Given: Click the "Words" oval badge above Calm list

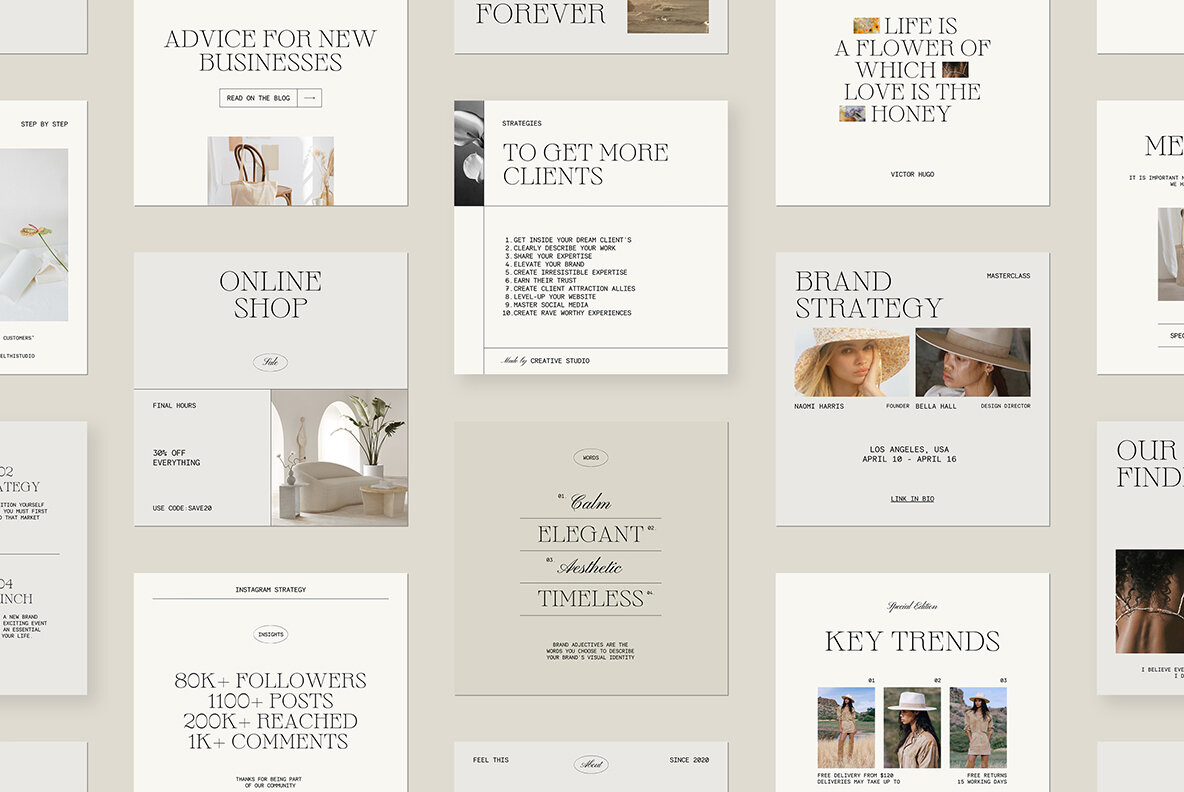Looking at the screenshot, I should click(590, 456).
